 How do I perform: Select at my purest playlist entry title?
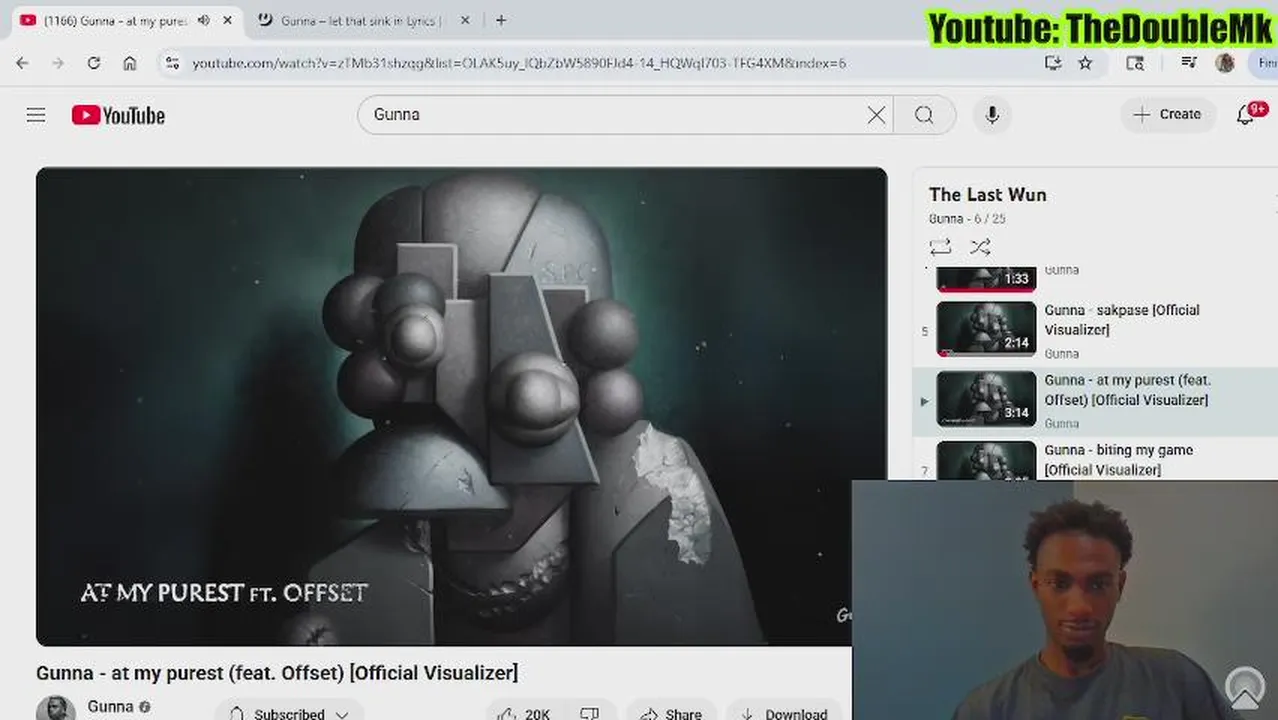1128,390
